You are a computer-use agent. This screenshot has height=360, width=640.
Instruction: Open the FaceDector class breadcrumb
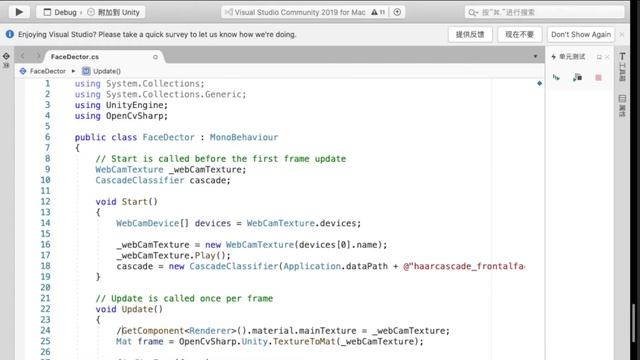(x=48, y=71)
